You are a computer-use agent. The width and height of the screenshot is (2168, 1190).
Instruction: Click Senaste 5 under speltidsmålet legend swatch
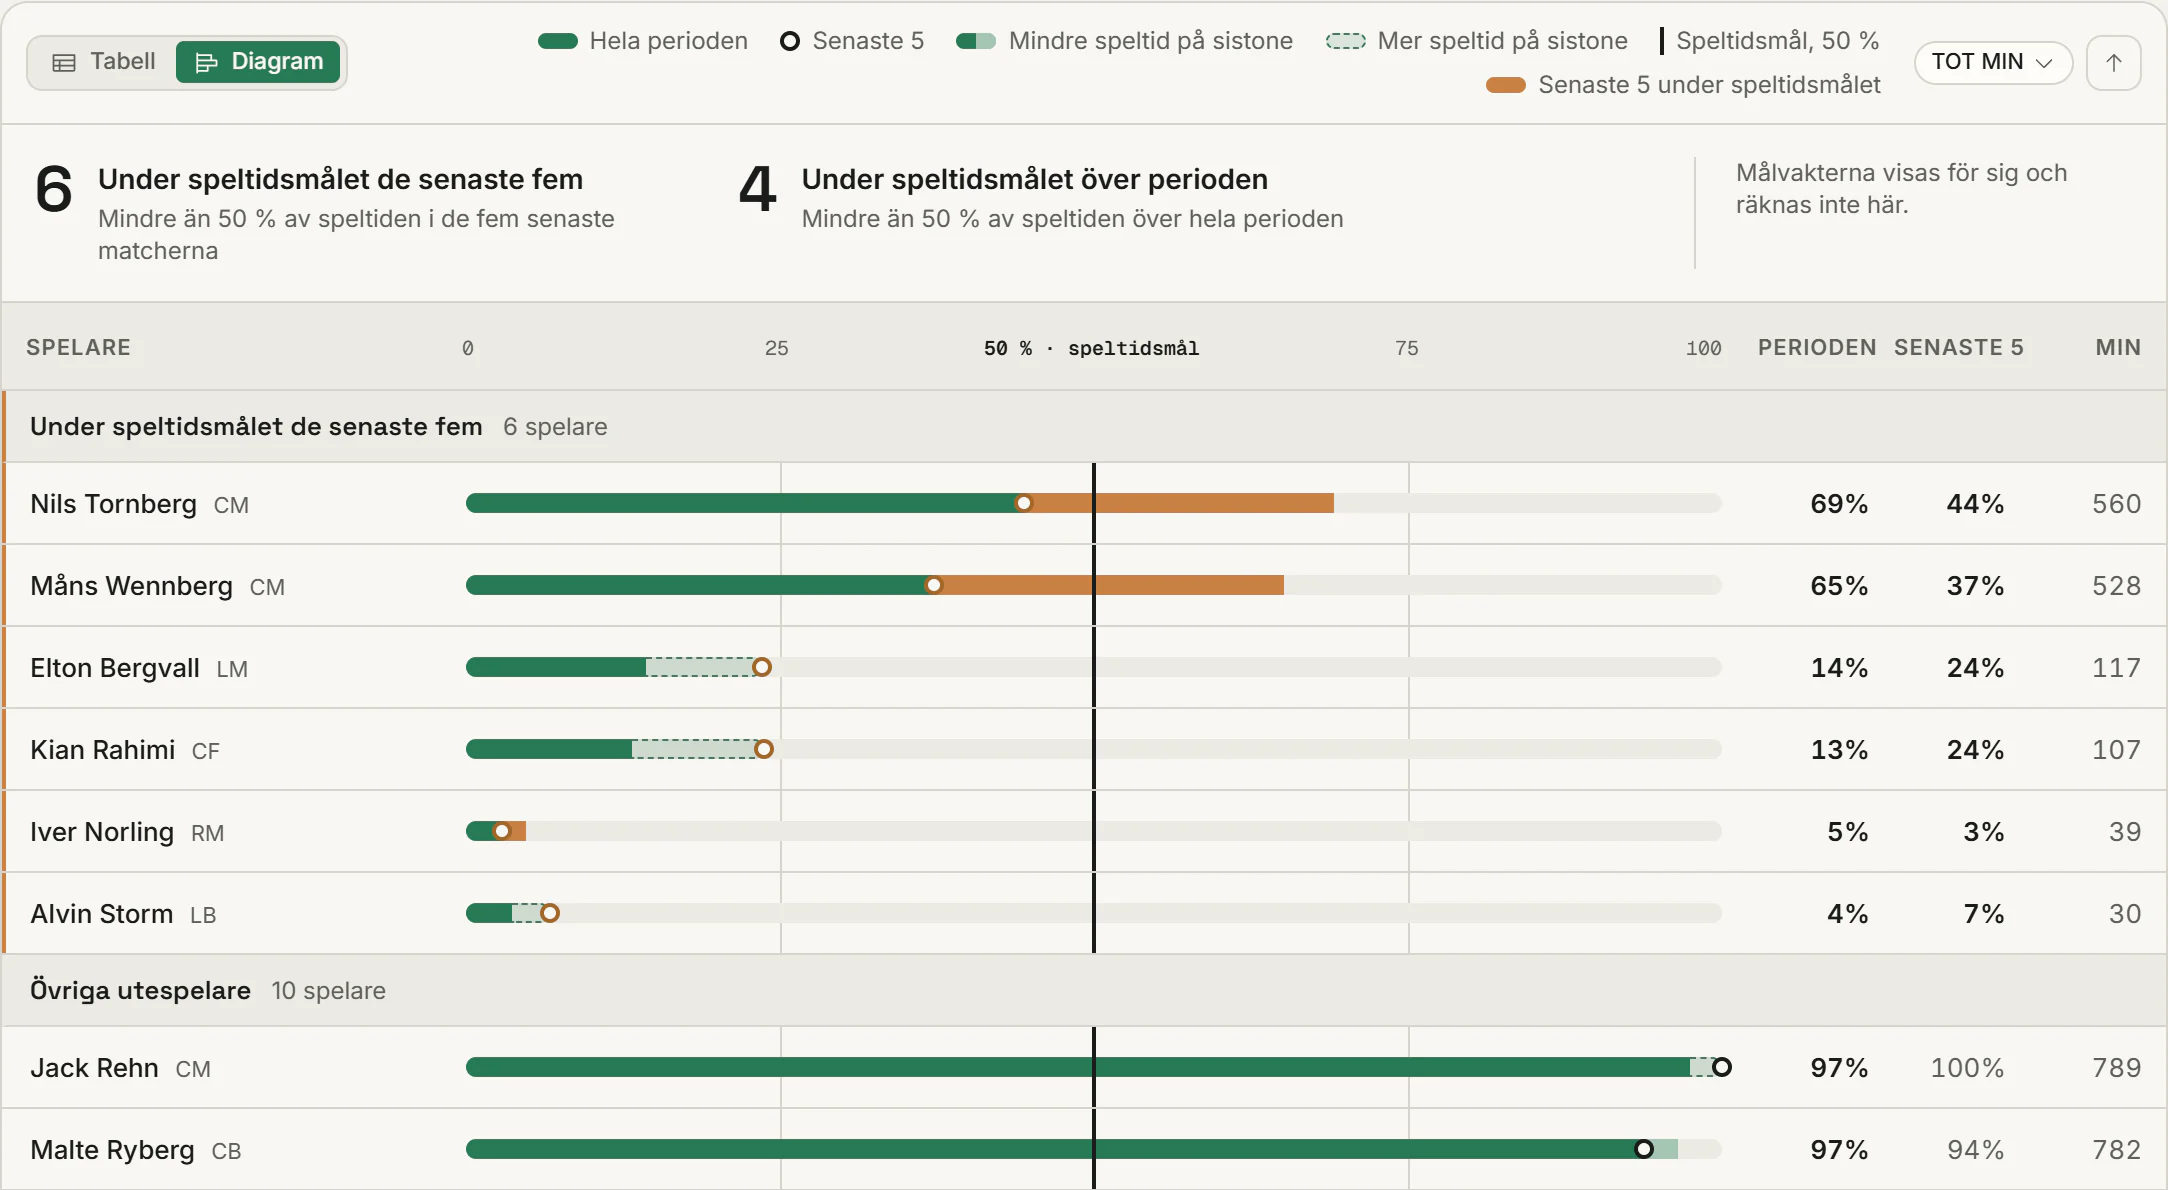(x=1505, y=85)
